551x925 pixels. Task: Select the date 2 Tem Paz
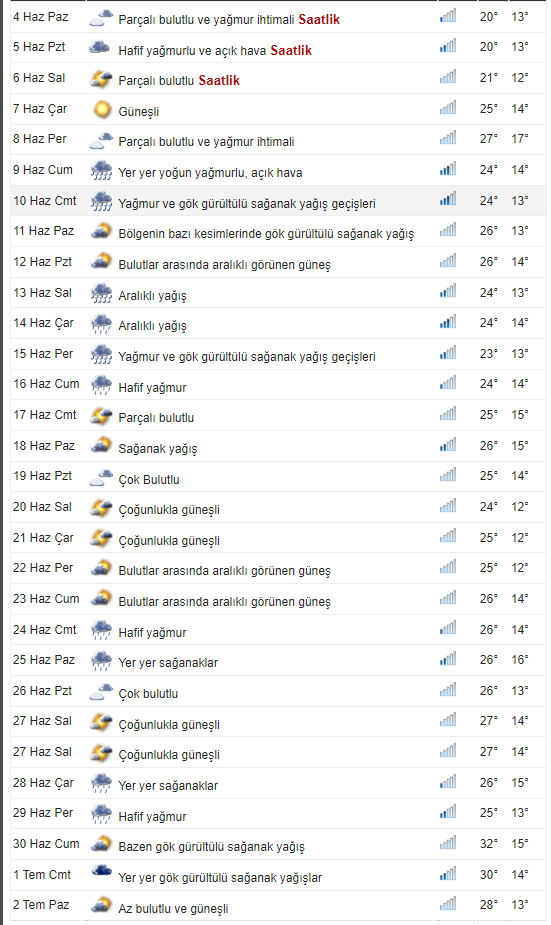pos(41,905)
